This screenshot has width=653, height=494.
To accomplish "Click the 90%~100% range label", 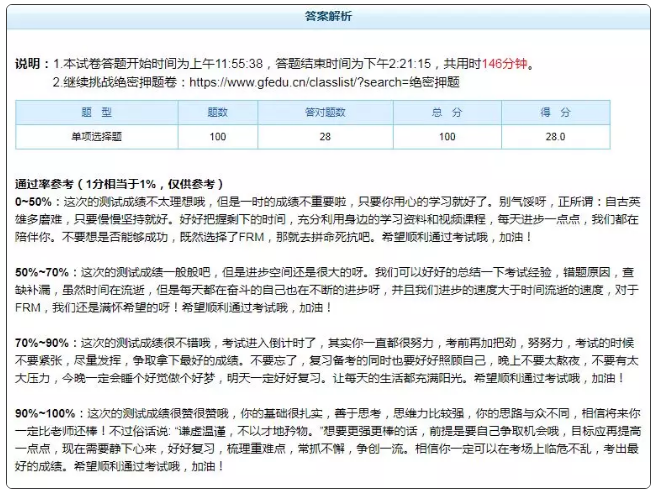I will coord(45,413).
